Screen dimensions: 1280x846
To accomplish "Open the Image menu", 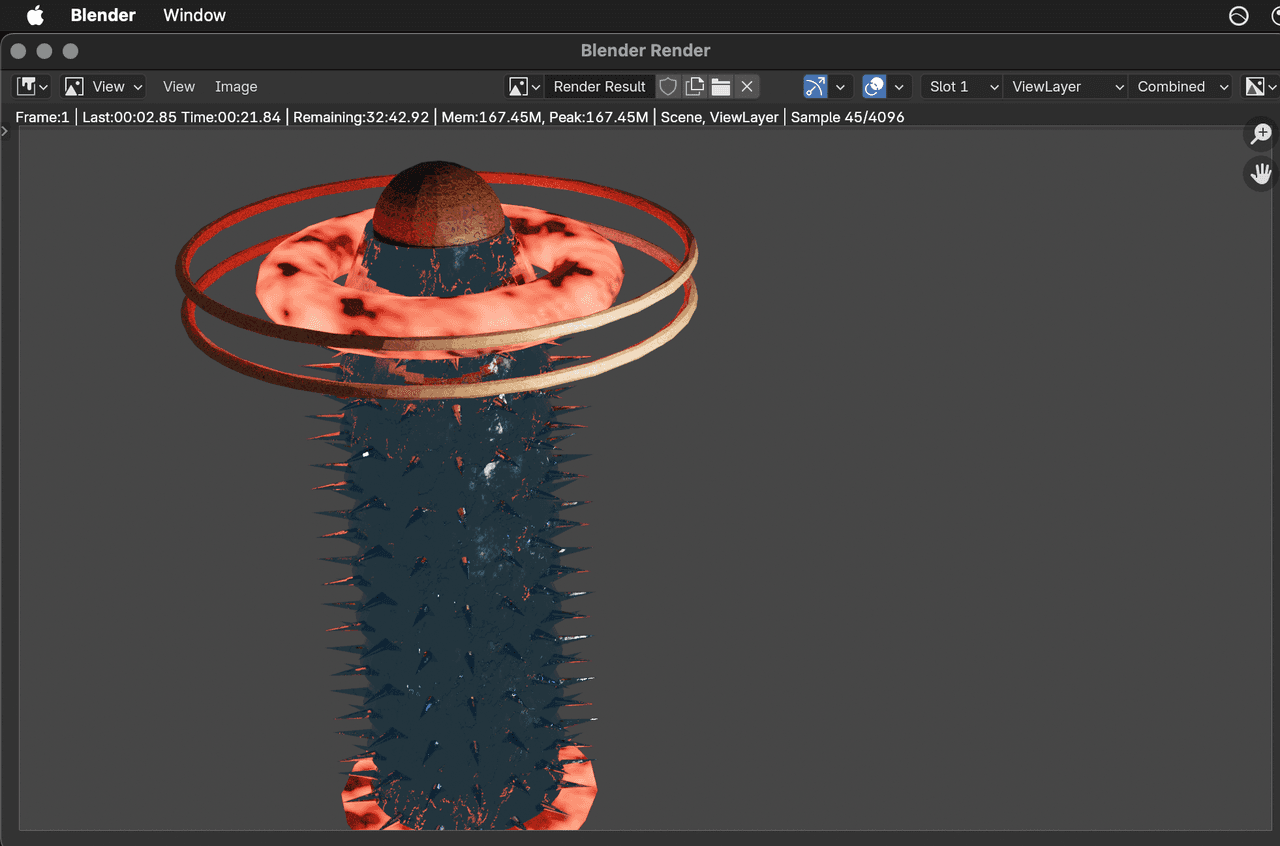I will [236, 87].
